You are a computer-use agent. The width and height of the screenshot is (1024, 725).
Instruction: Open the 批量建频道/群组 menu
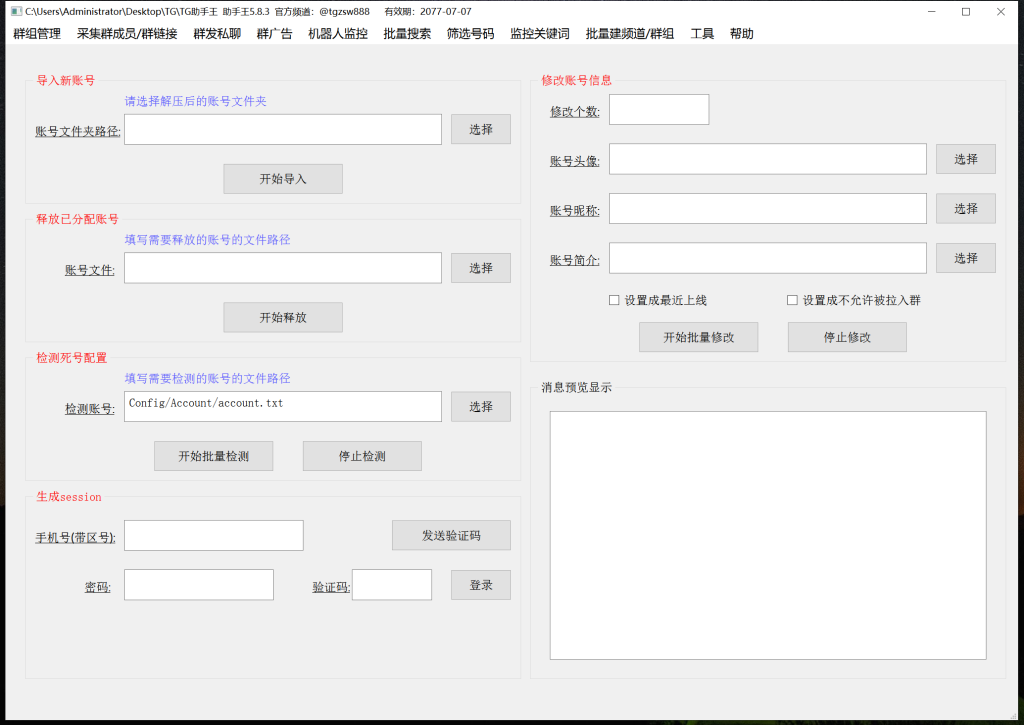(630, 34)
